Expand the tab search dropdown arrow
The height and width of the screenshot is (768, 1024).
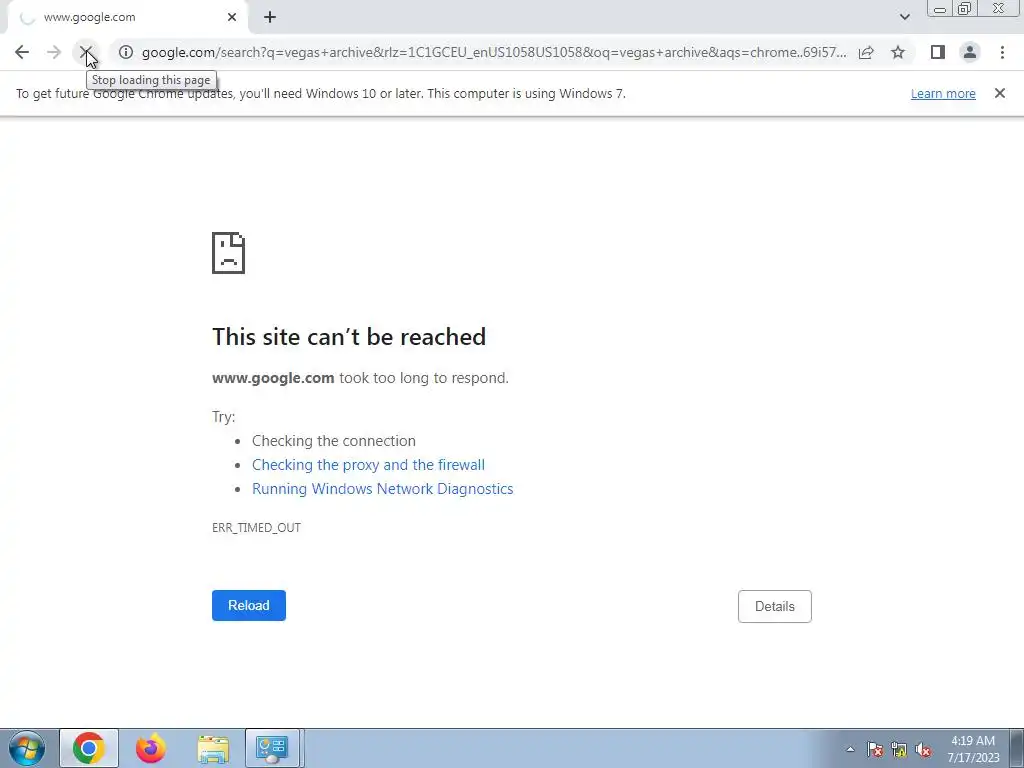(x=904, y=17)
